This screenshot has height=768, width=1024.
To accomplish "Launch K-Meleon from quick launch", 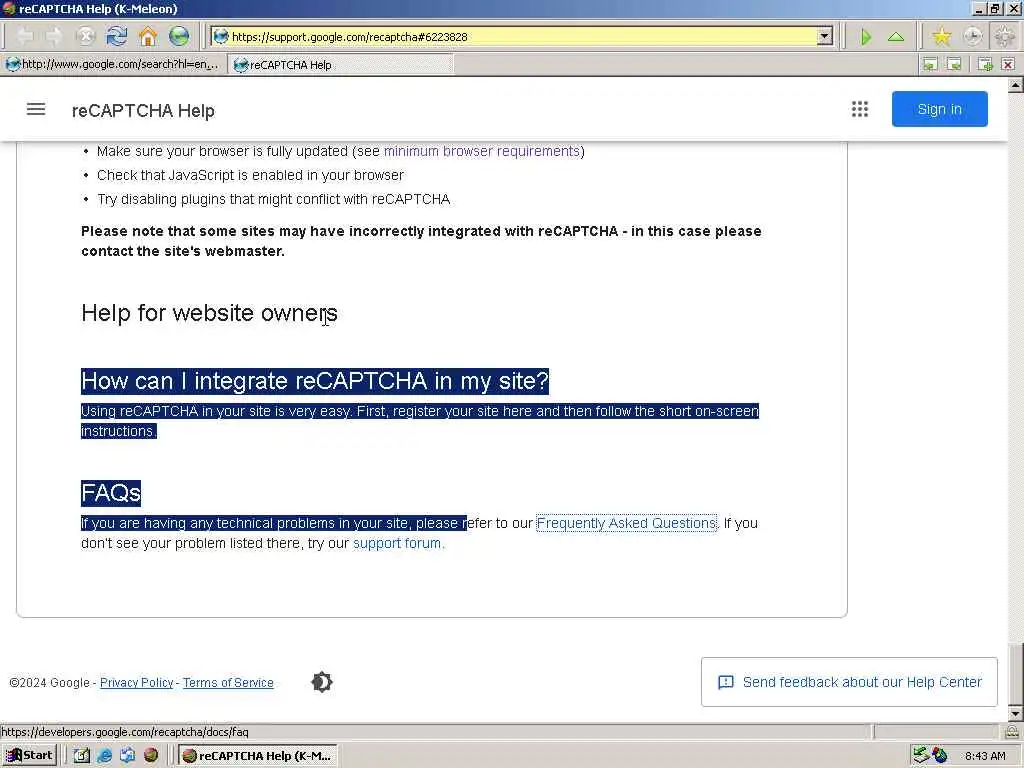I will coord(151,755).
